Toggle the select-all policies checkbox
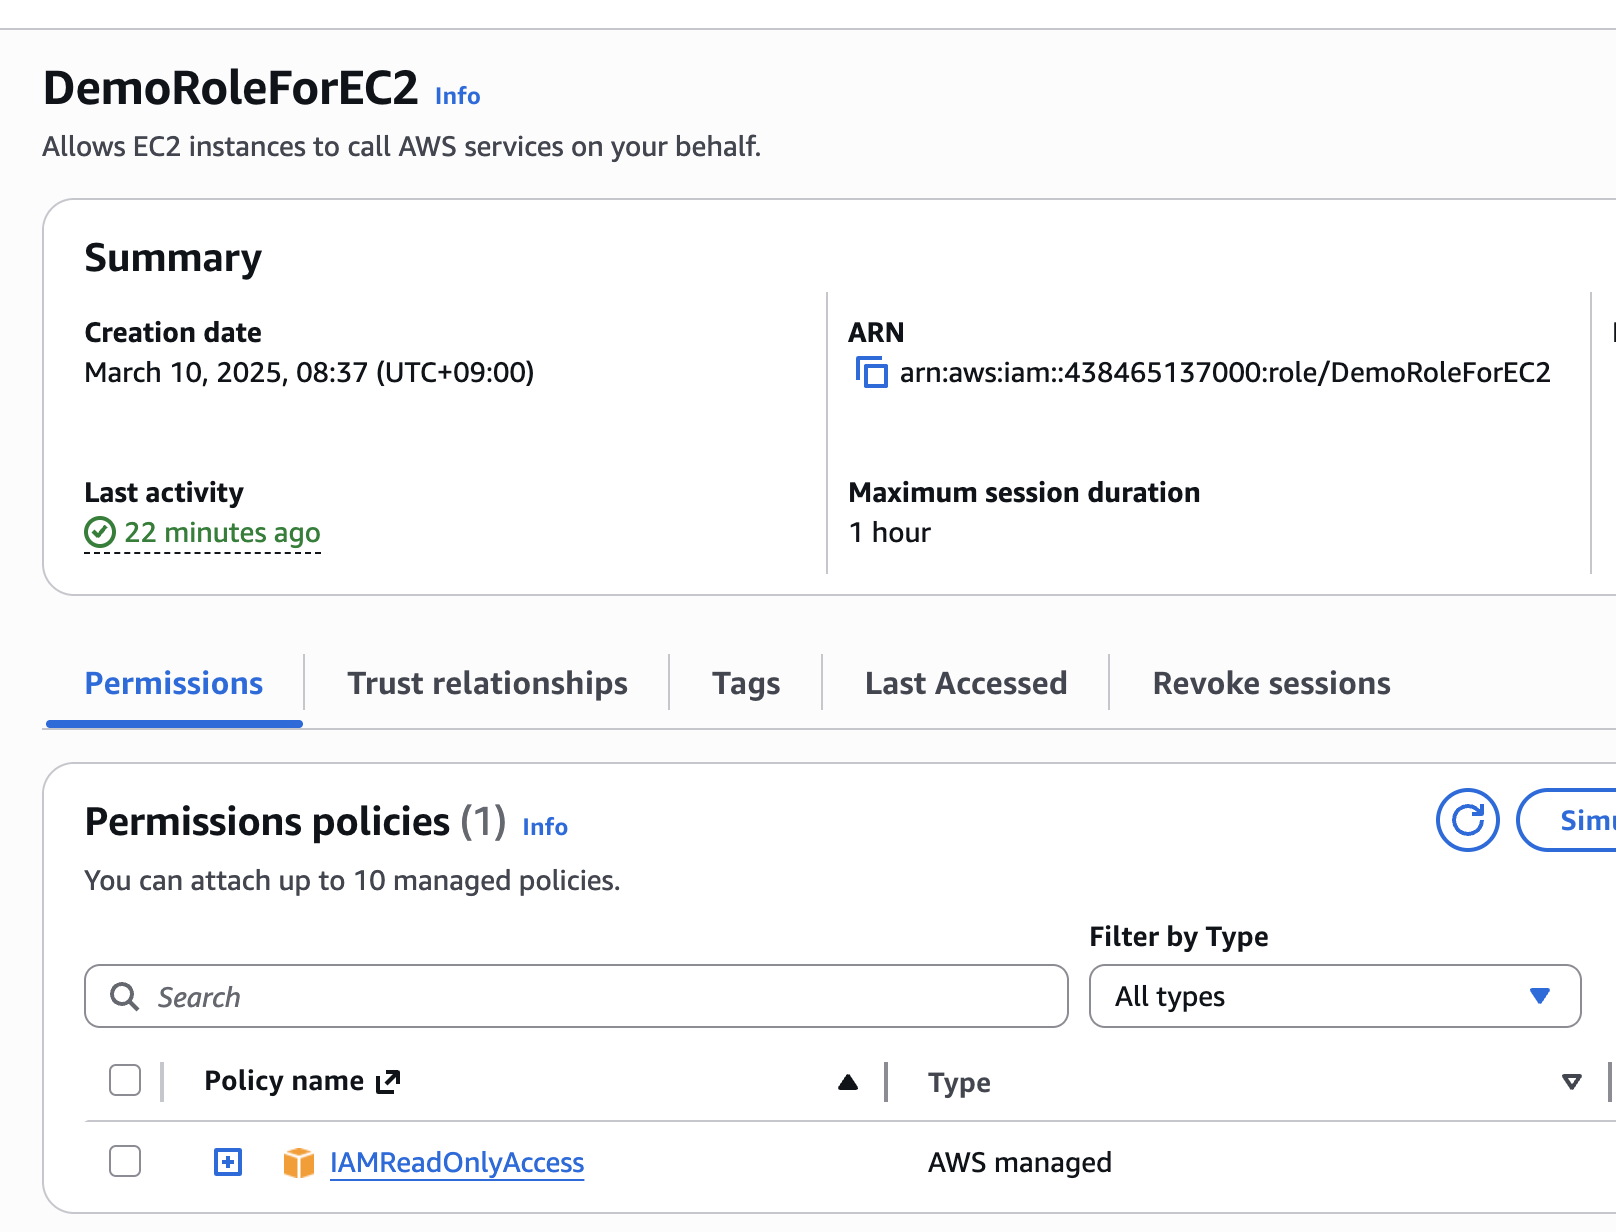Image resolution: width=1616 pixels, height=1232 pixels. [125, 1080]
